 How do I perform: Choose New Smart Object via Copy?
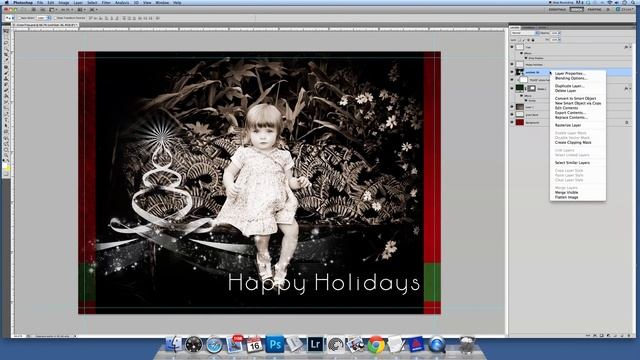pos(578,103)
